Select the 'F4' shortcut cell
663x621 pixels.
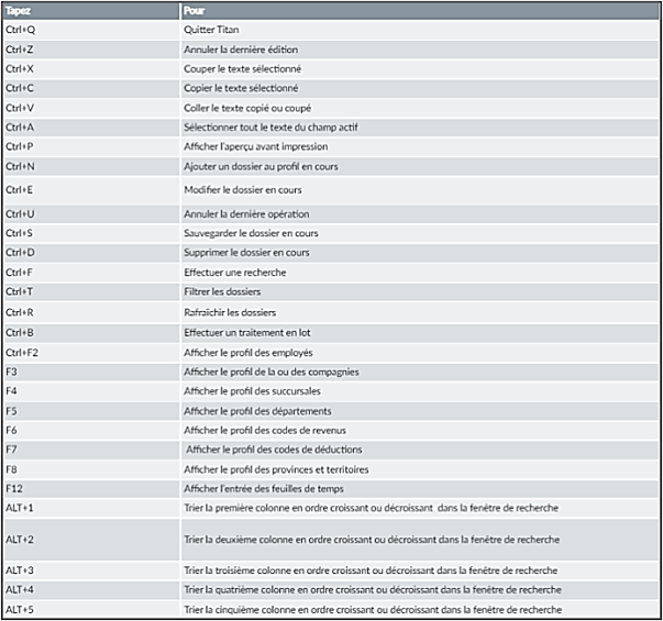click(91, 391)
